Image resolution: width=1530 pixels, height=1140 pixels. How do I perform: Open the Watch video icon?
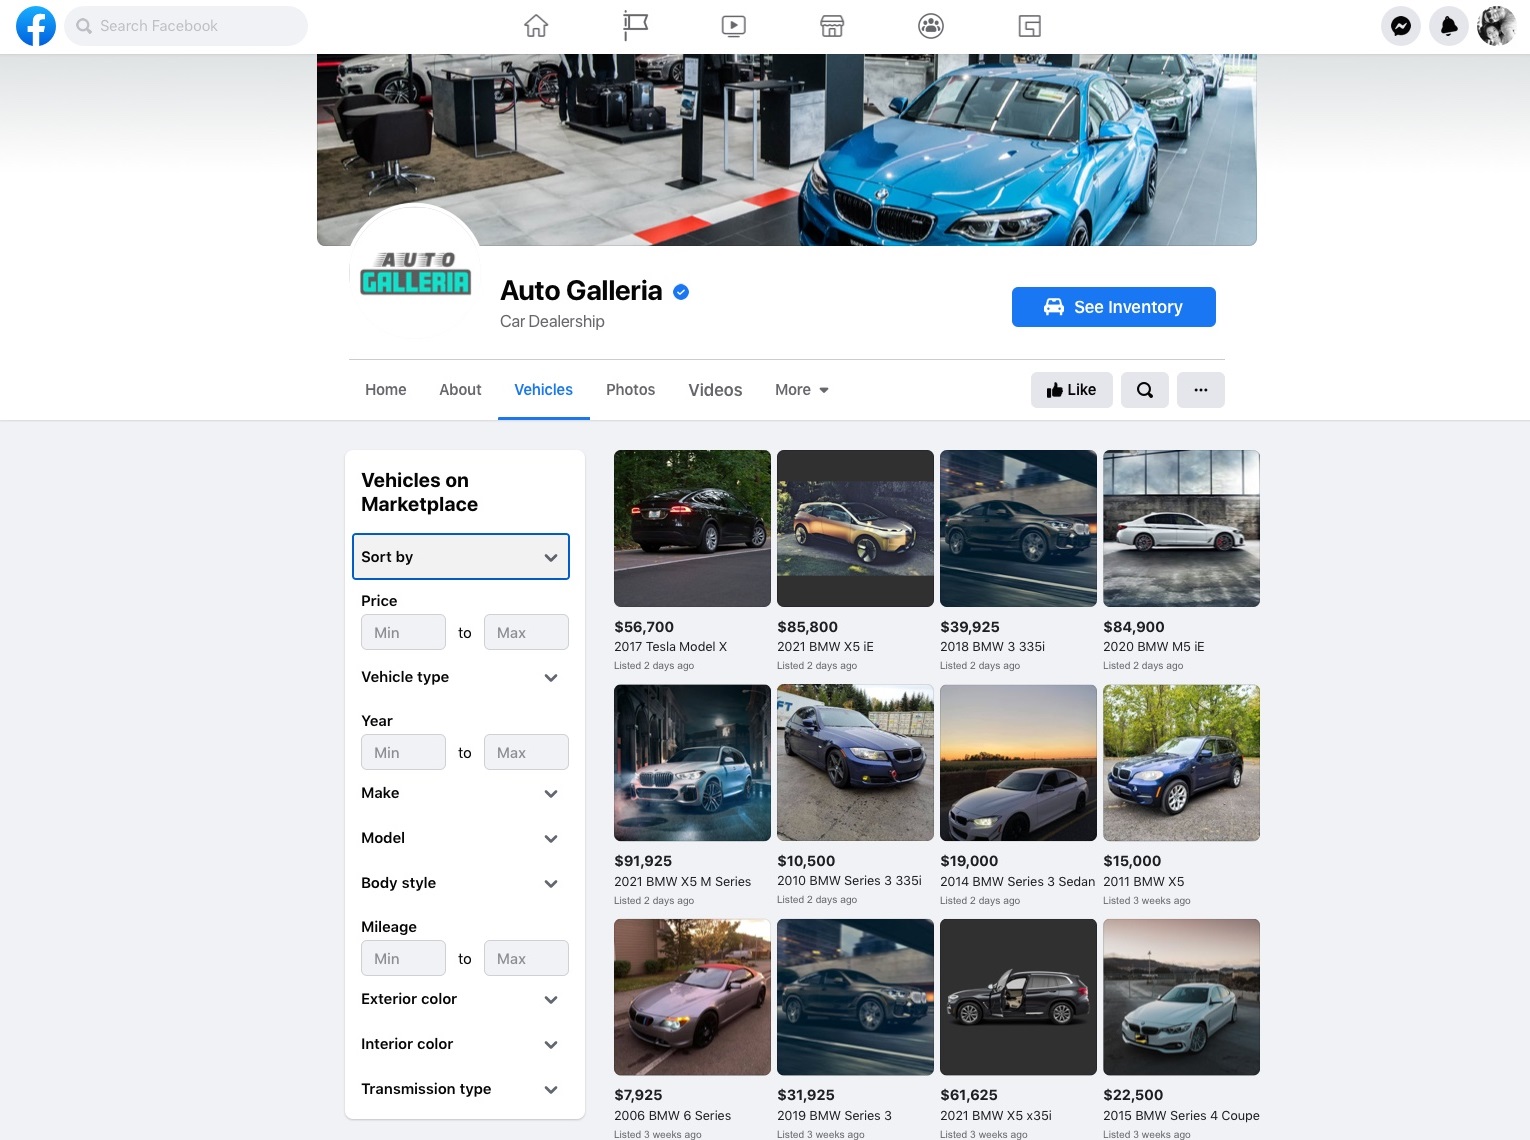(734, 26)
